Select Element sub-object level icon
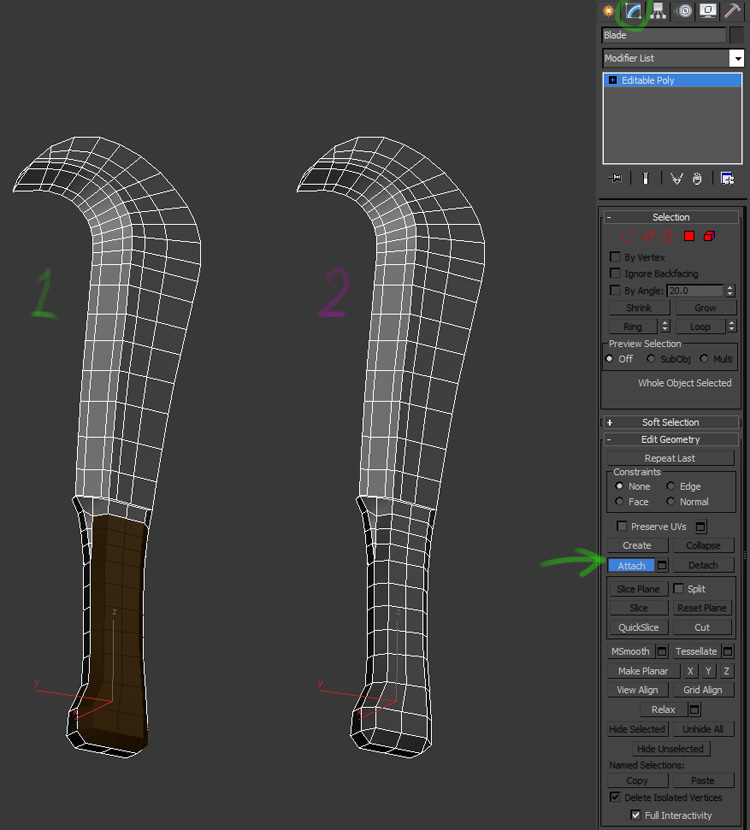Image resolution: width=750 pixels, height=830 pixels. pos(709,236)
